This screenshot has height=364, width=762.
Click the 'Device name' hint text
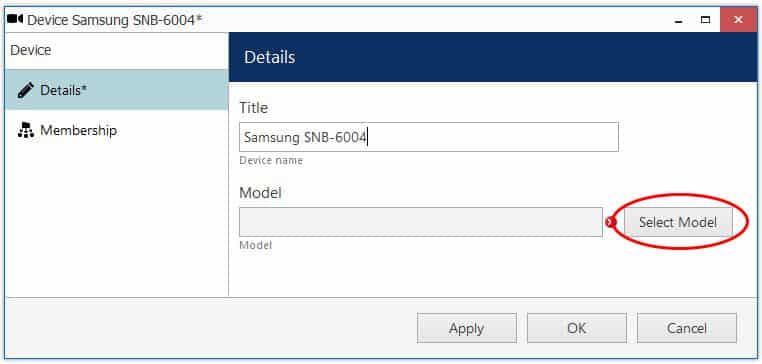(271, 160)
